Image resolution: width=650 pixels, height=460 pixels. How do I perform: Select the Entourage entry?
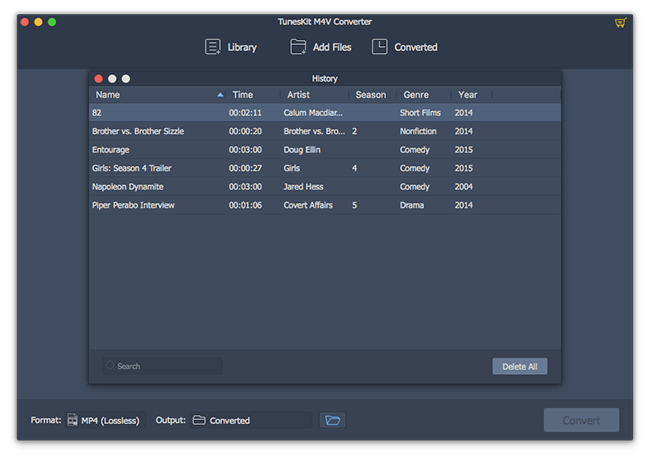tap(325, 150)
